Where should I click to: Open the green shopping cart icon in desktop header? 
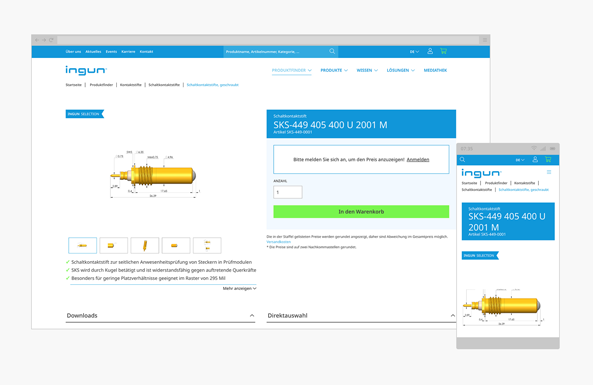coord(443,51)
